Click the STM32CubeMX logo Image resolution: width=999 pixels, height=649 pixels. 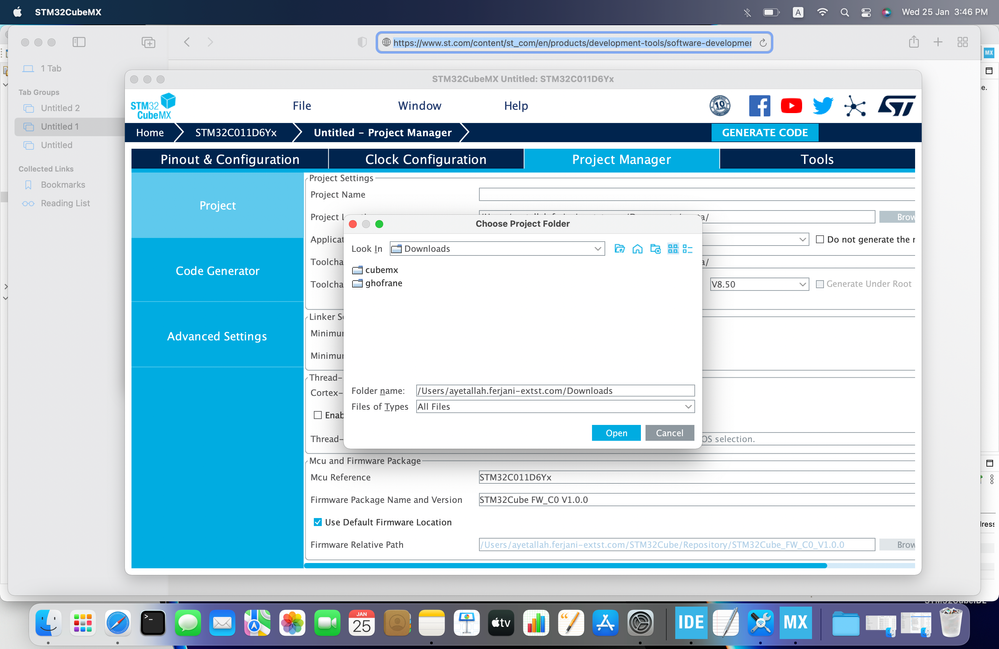coord(153,106)
